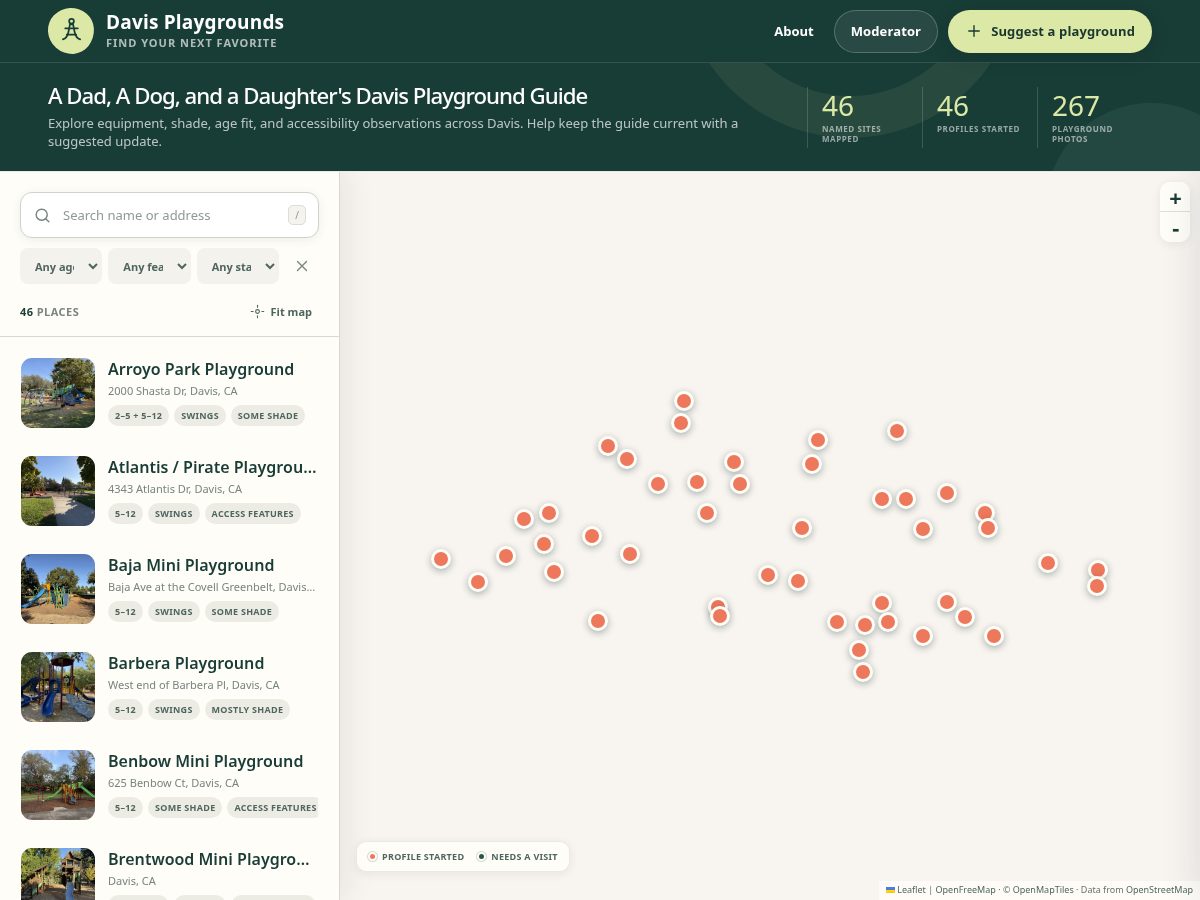Open Arroyo Park Playground thumbnail

58,393
